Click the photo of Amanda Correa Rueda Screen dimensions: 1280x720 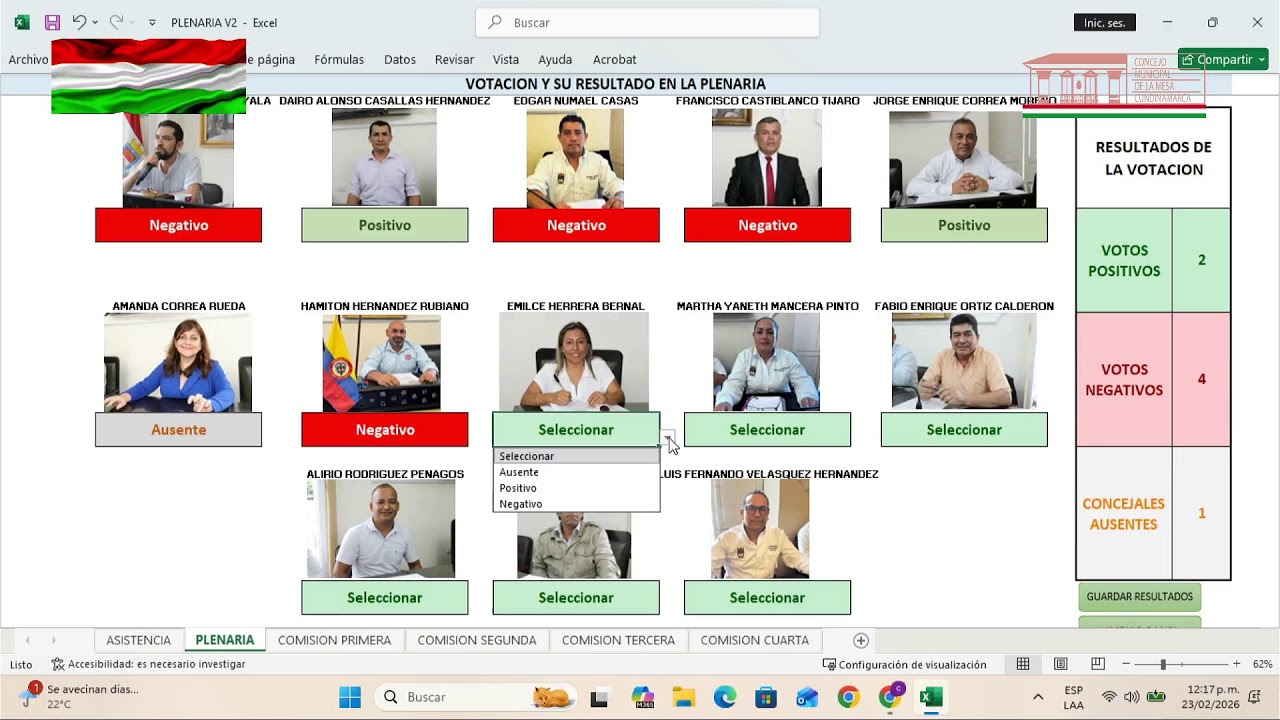click(178, 363)
